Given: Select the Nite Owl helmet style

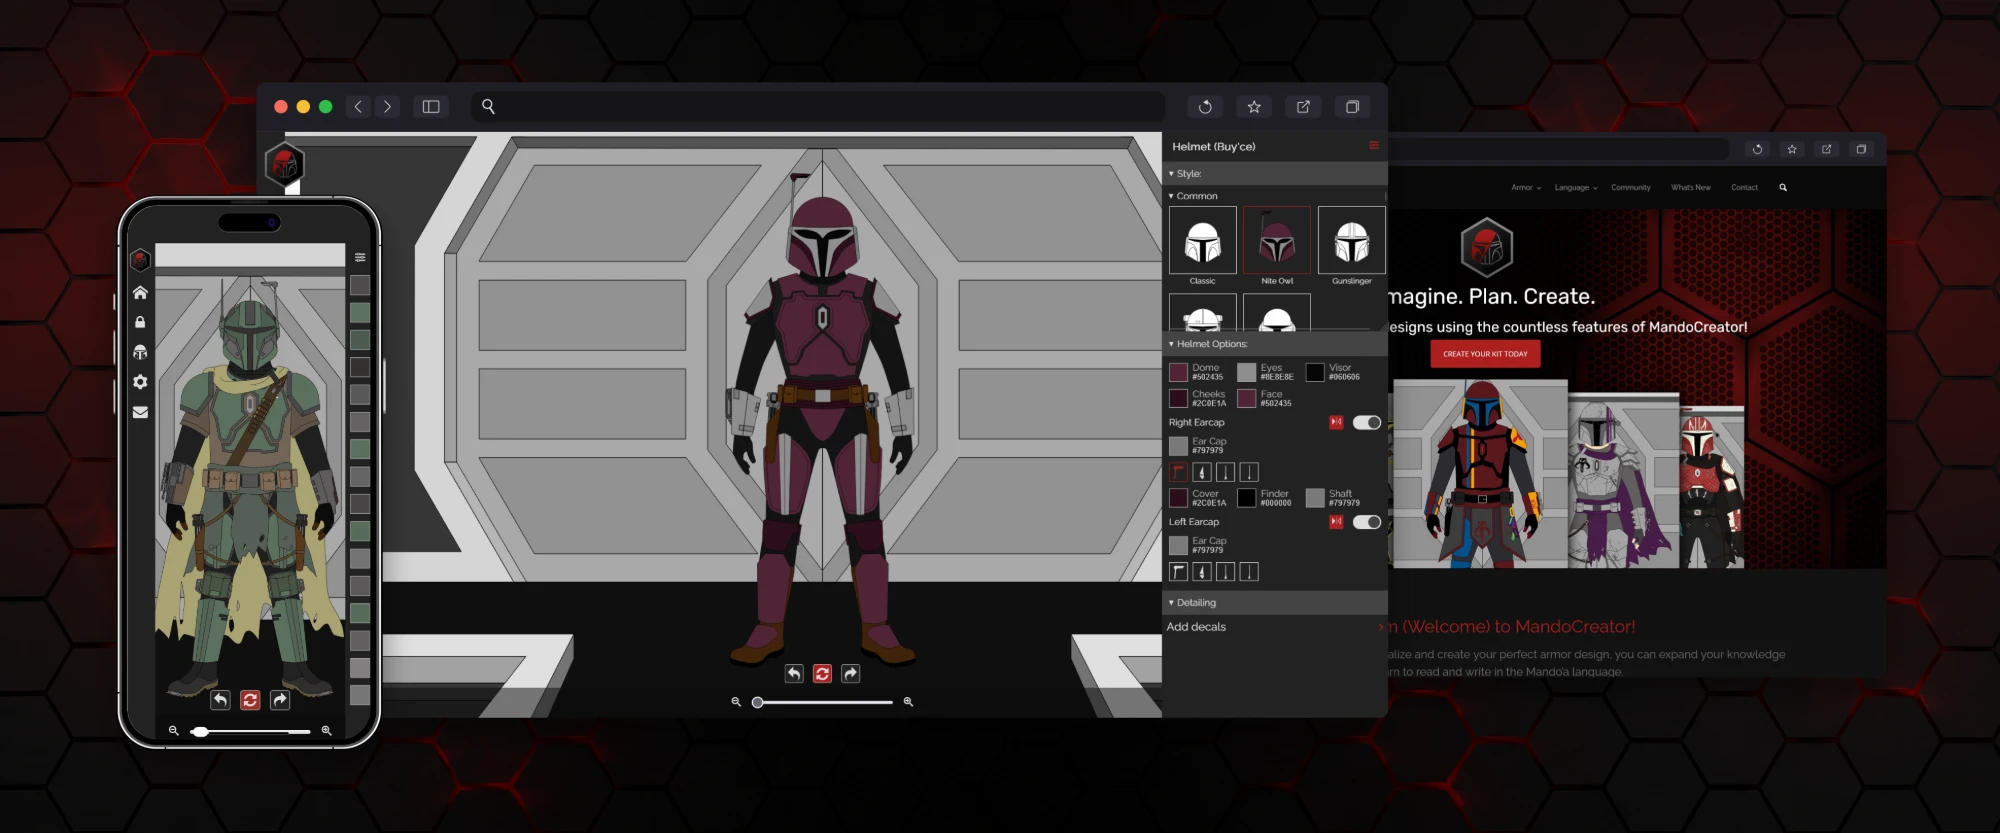Looking at the screenshot, I should point(1277,240).
